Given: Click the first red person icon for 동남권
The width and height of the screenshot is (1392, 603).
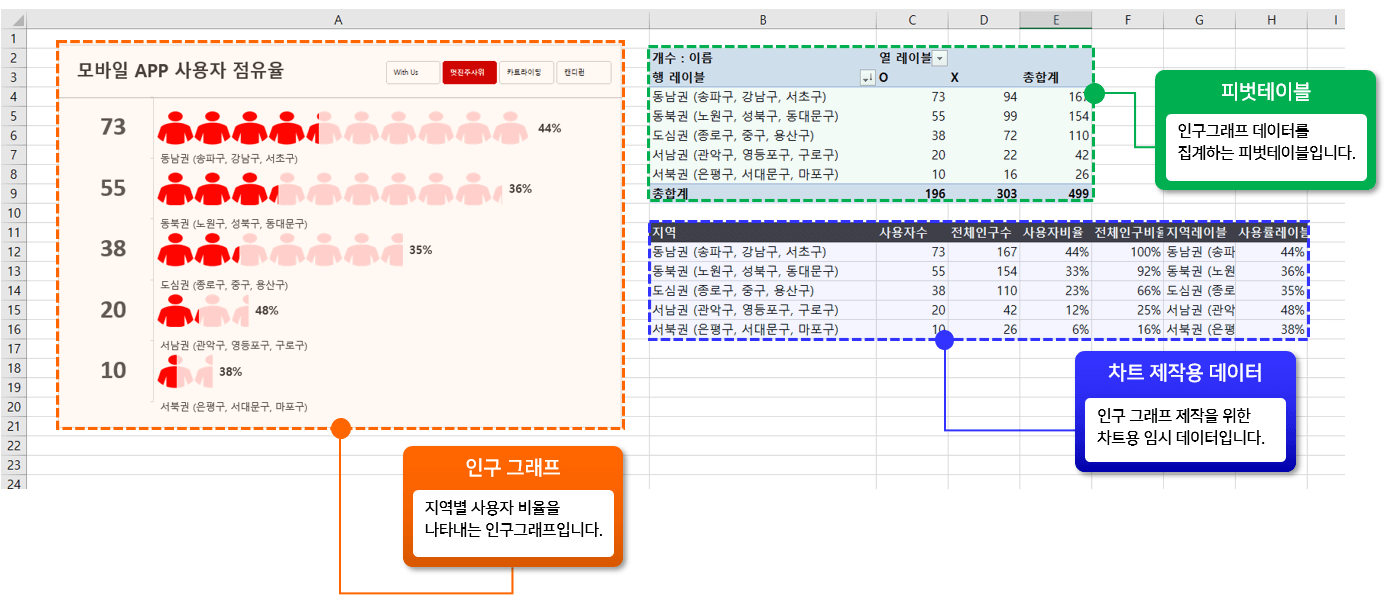Looking at the screenshot, I should (175, 129).
